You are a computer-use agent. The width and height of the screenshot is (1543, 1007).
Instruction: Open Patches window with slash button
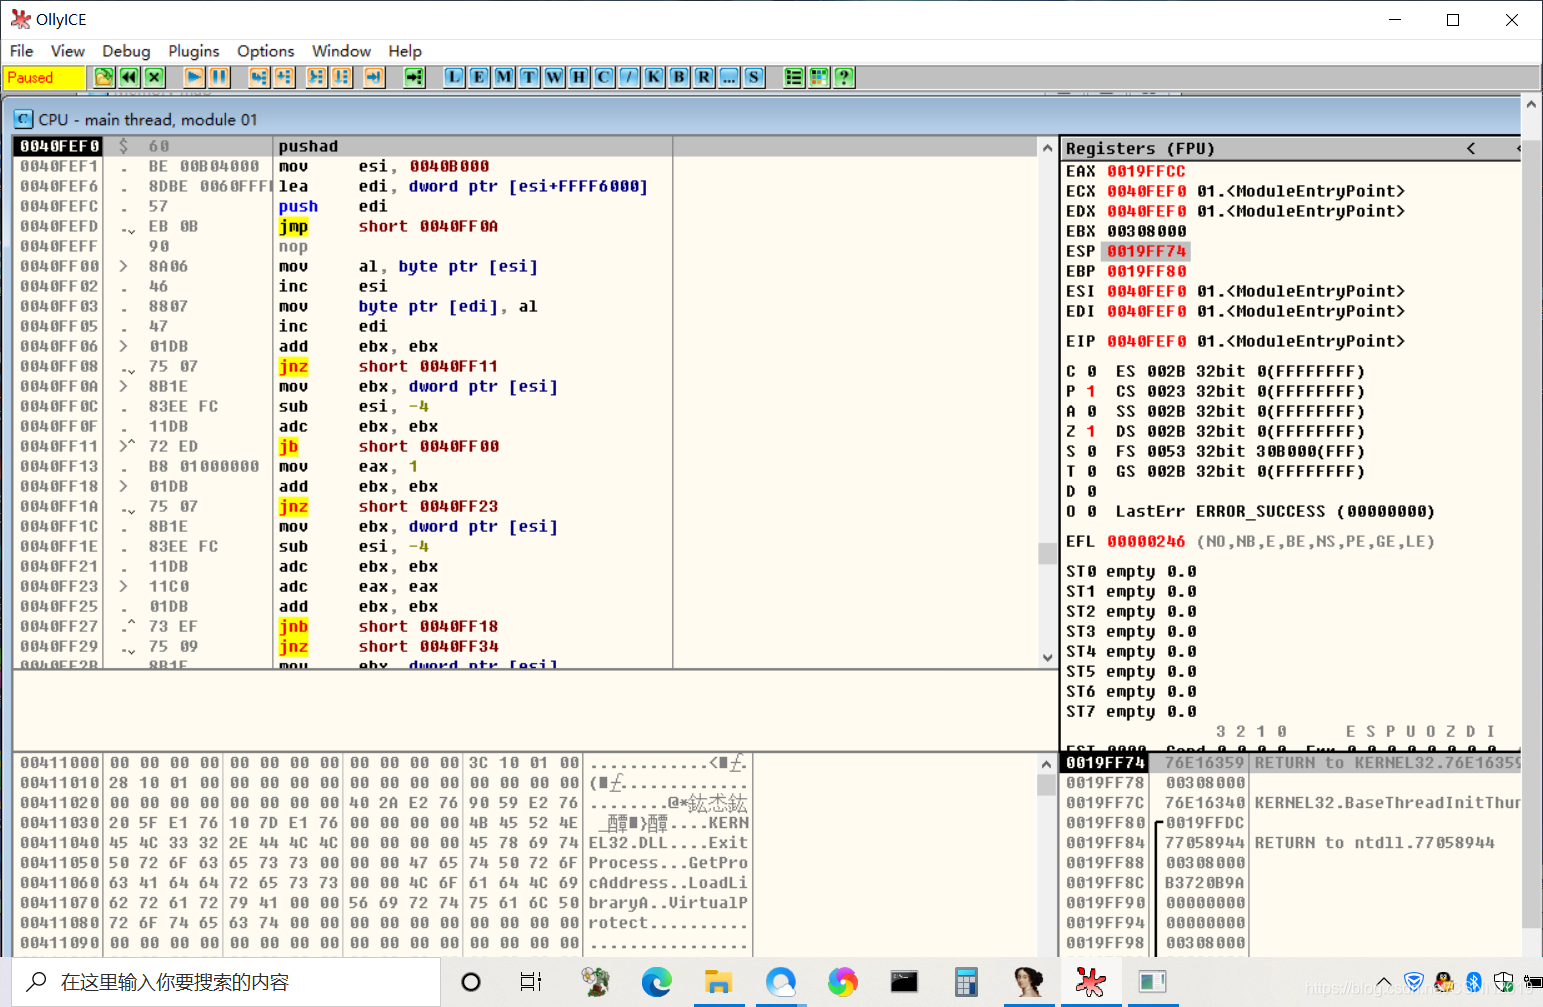[629, 77]
